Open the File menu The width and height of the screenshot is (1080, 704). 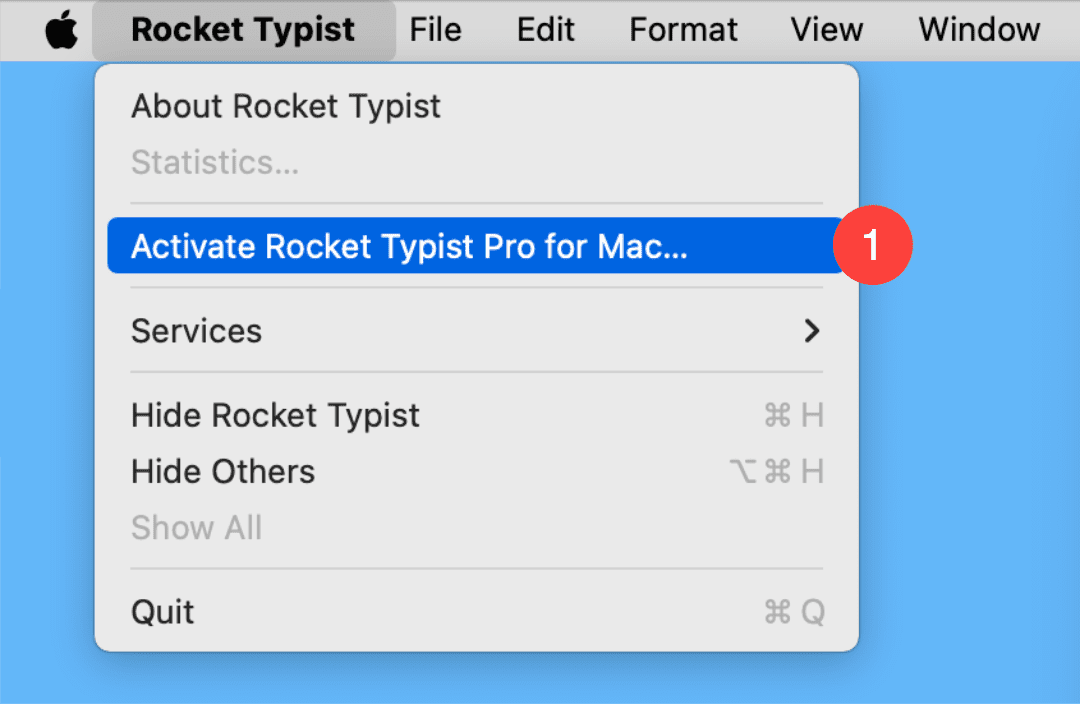click(x=435, y=30)
